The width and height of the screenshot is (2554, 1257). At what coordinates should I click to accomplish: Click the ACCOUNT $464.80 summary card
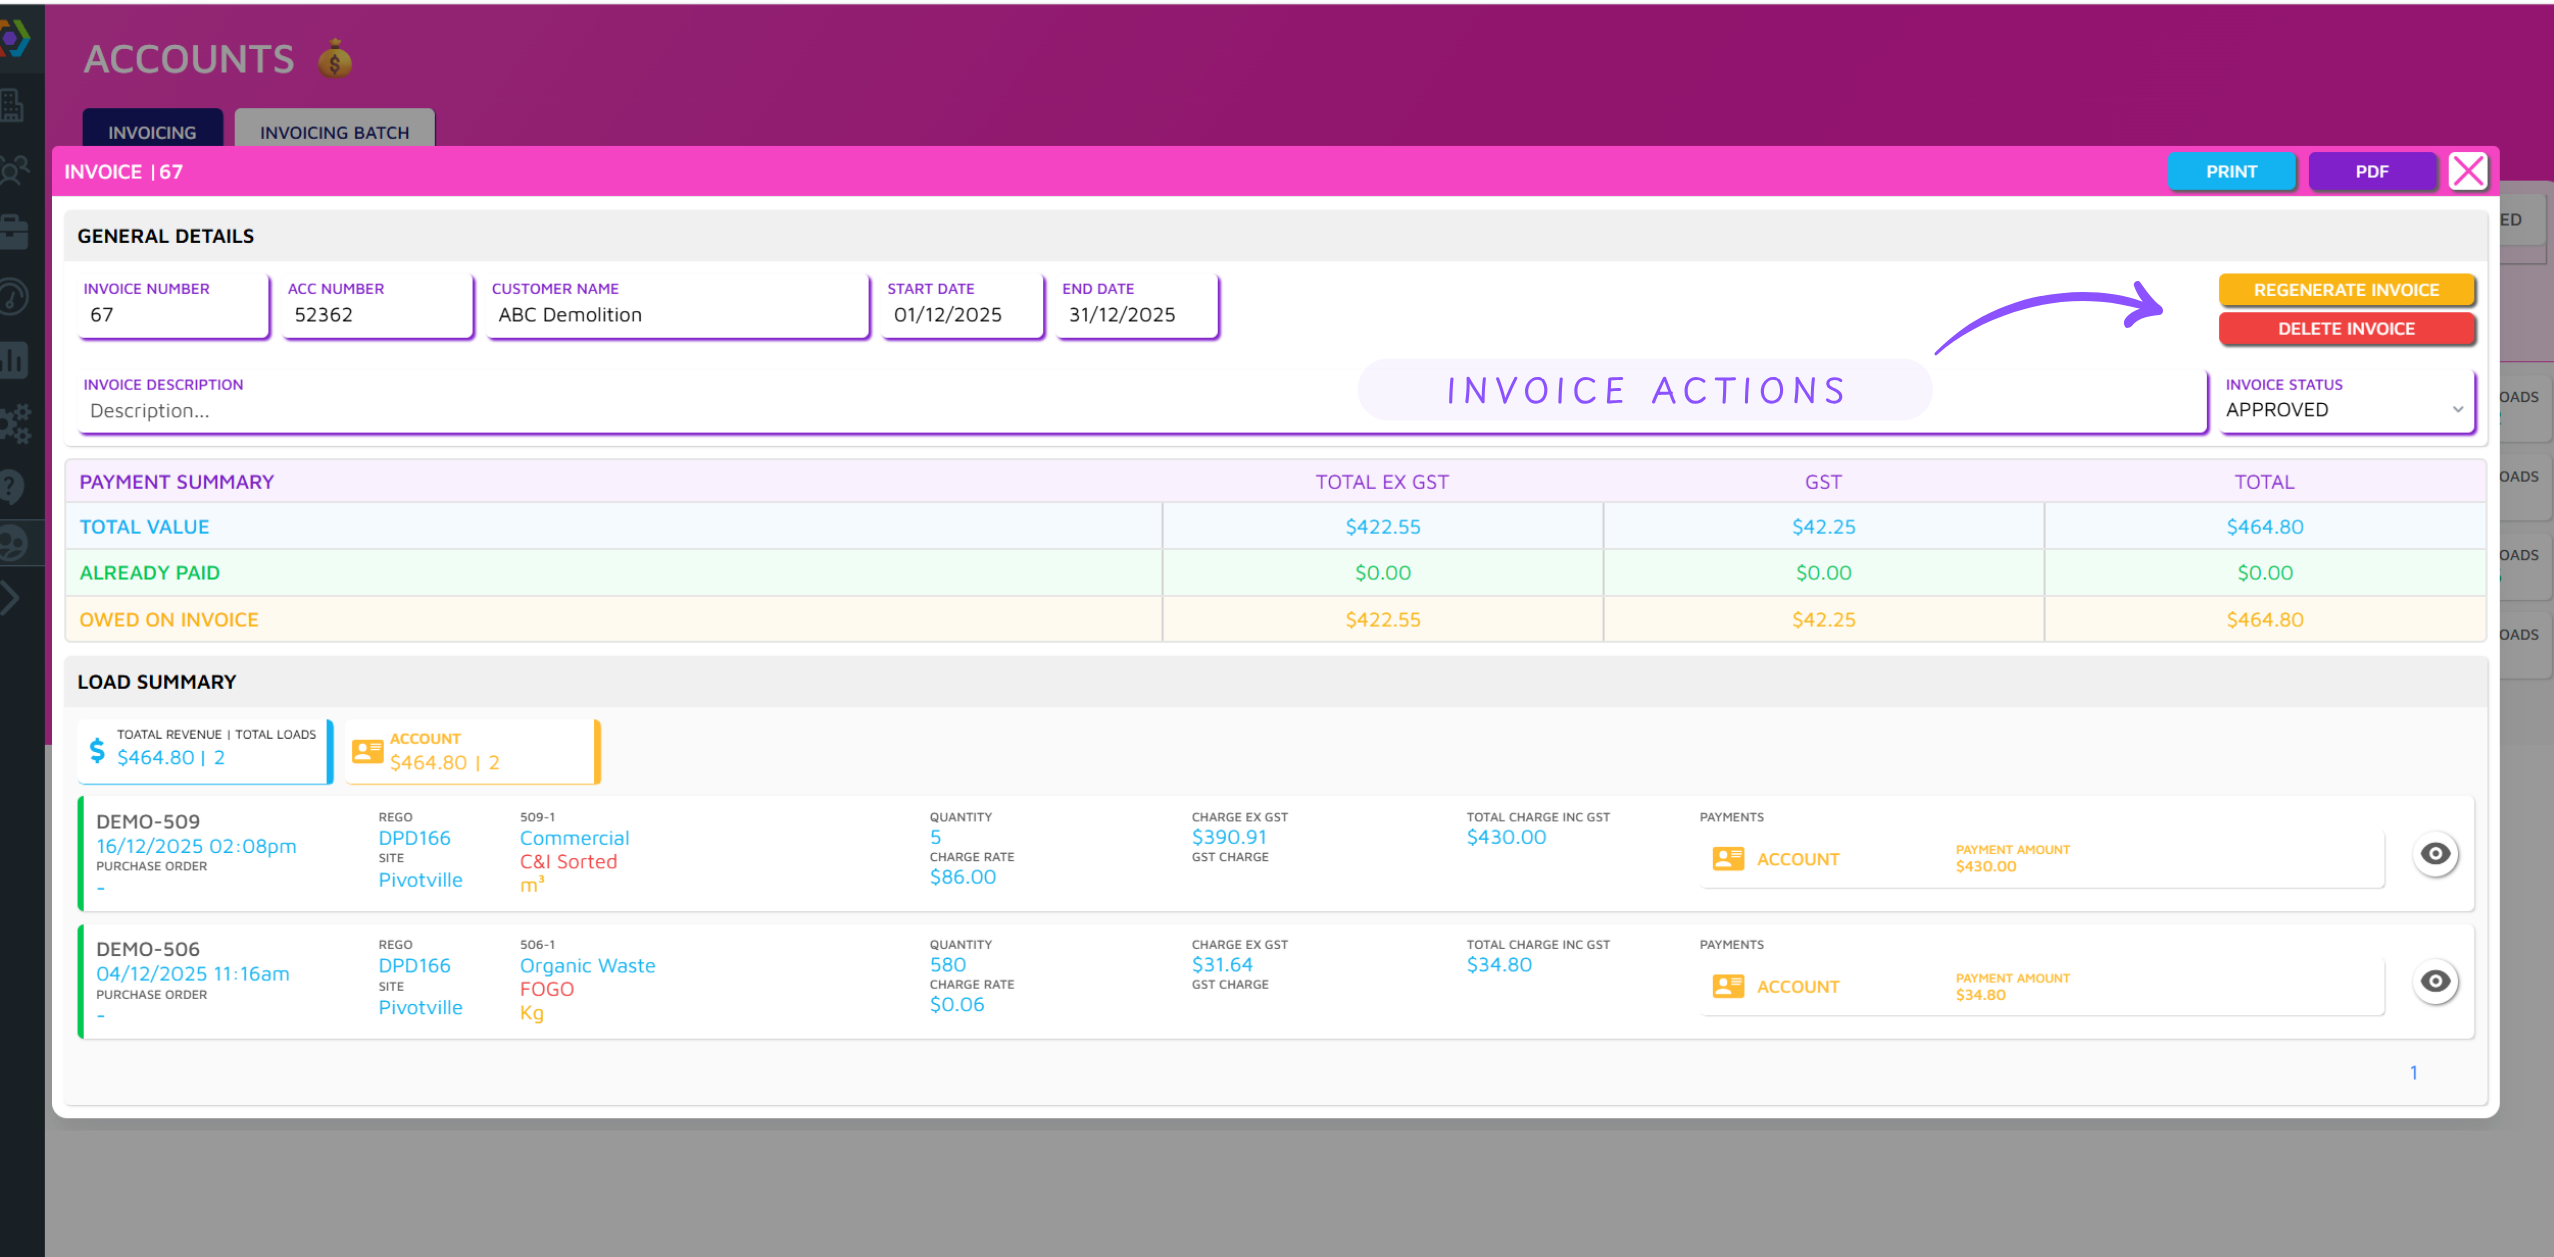pos(472,751)
